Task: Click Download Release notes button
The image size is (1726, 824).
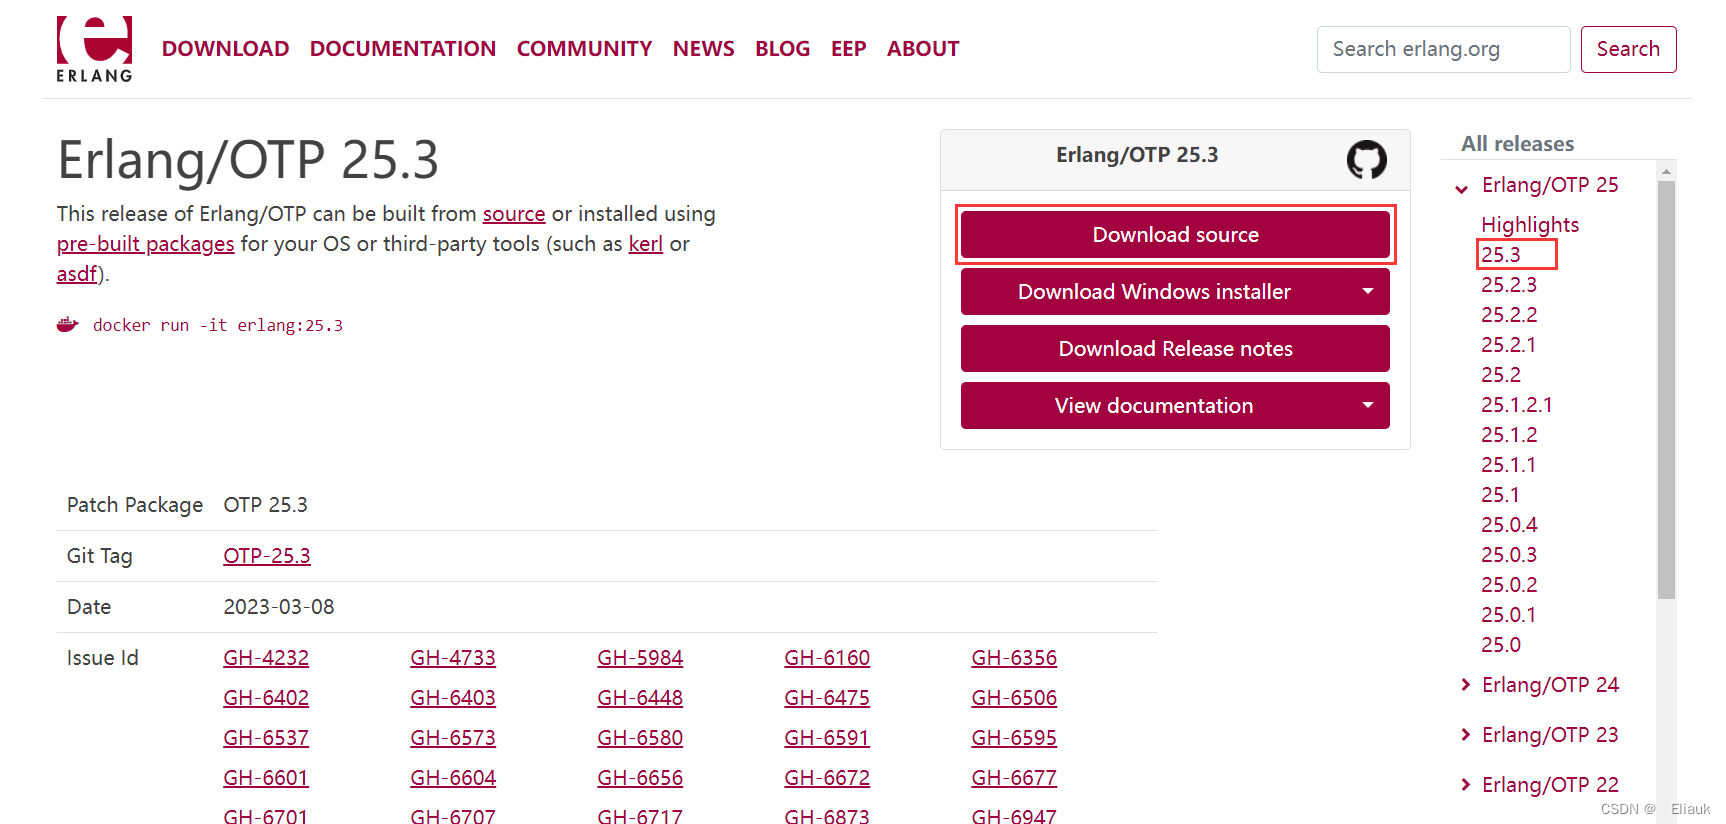Action: point(1175,349)
